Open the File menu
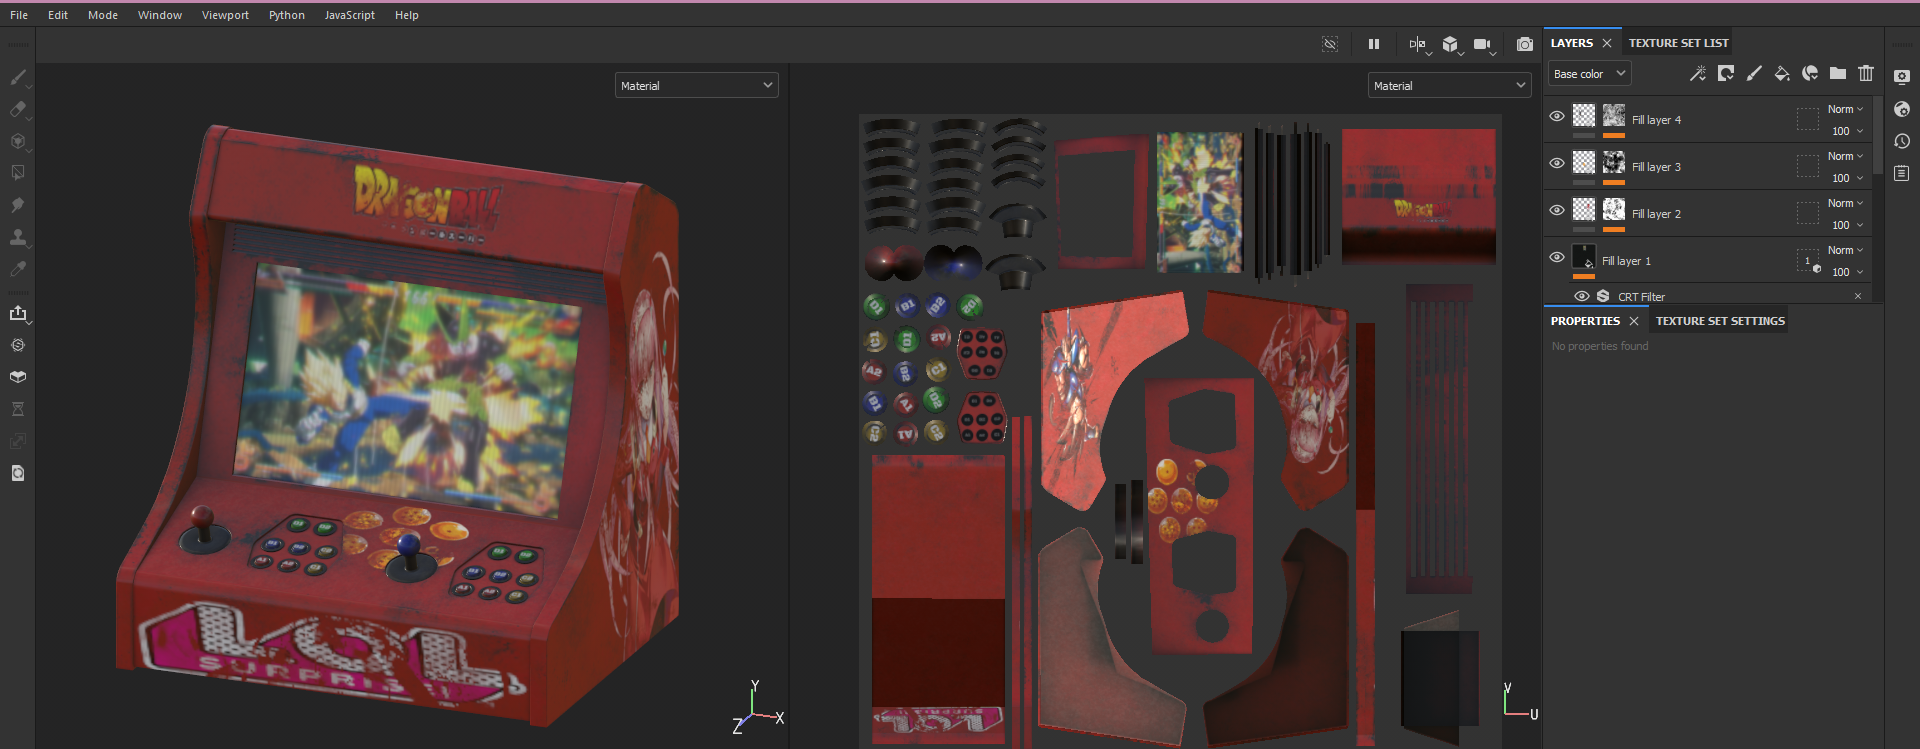The width and height of the screenshot is (1920, 749). click(x=19, y=15)
